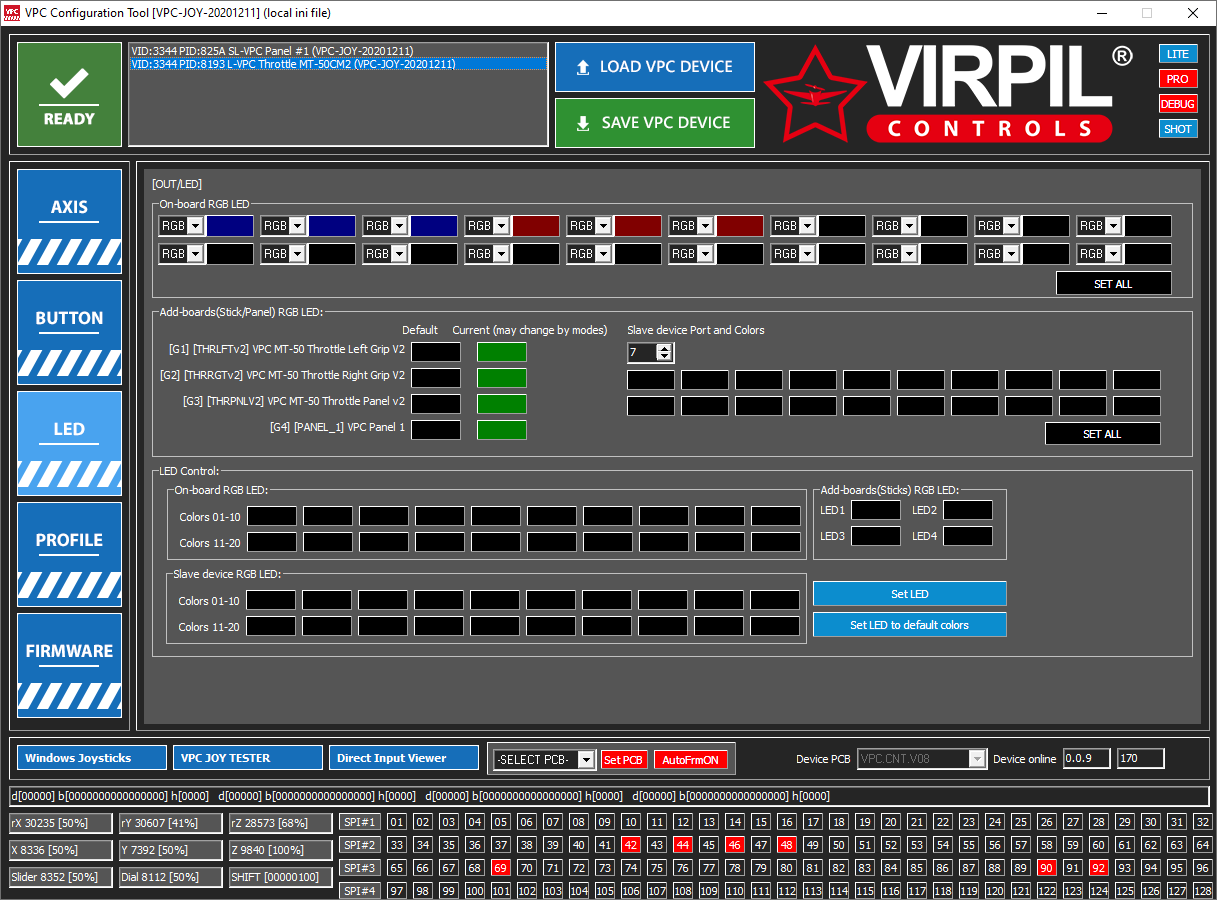Click the Slider 8352 axis readout
The height and width of the screenshot is (900, 1217).
pyautogui.click(x=61, y=877)
